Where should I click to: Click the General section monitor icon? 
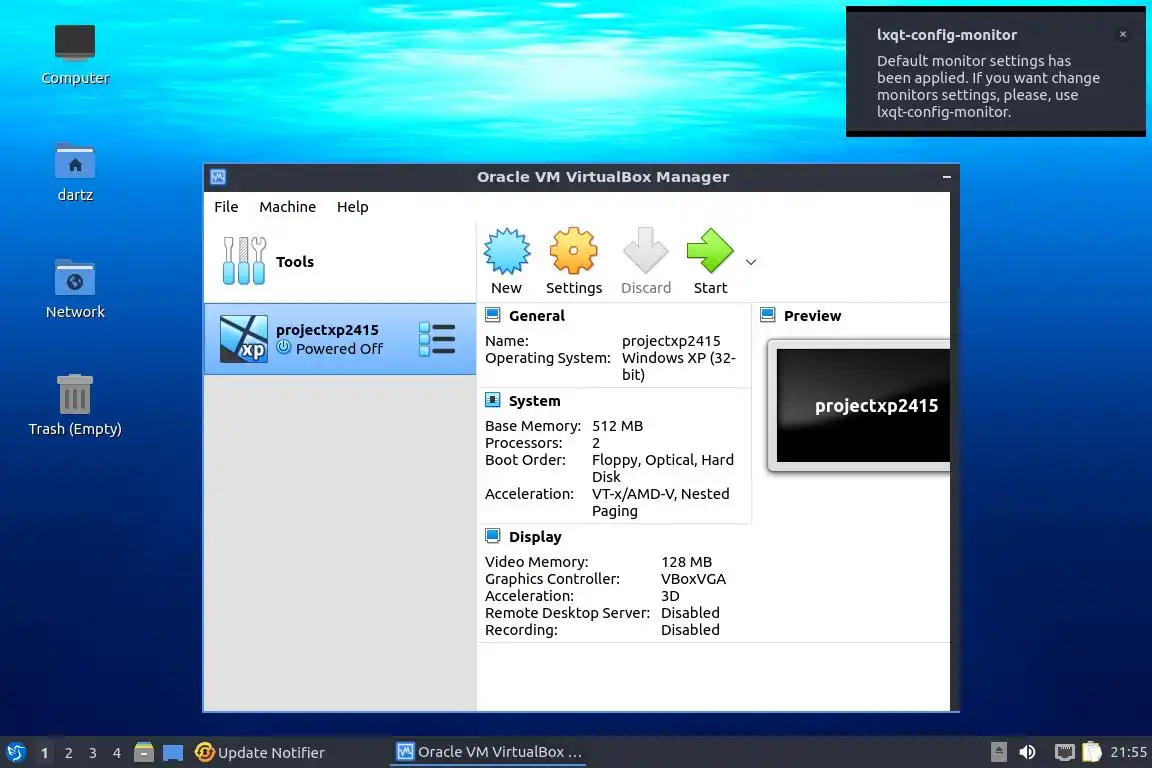click(x=493, y=315)
